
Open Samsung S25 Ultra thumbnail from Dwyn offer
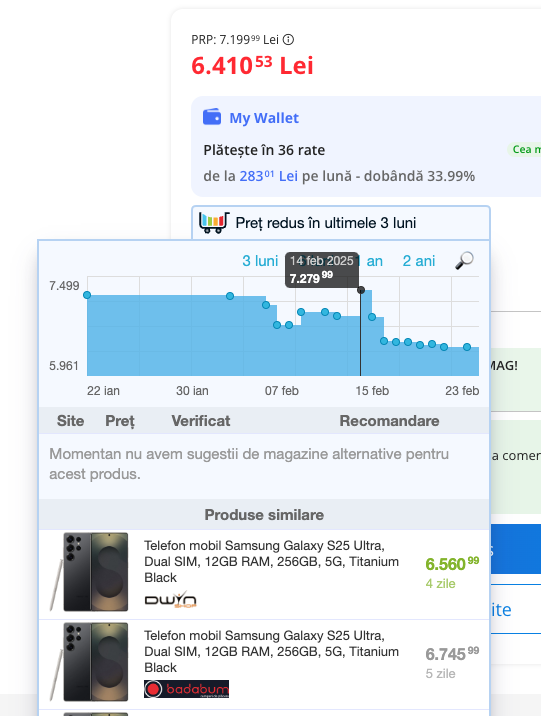[89, 572]
